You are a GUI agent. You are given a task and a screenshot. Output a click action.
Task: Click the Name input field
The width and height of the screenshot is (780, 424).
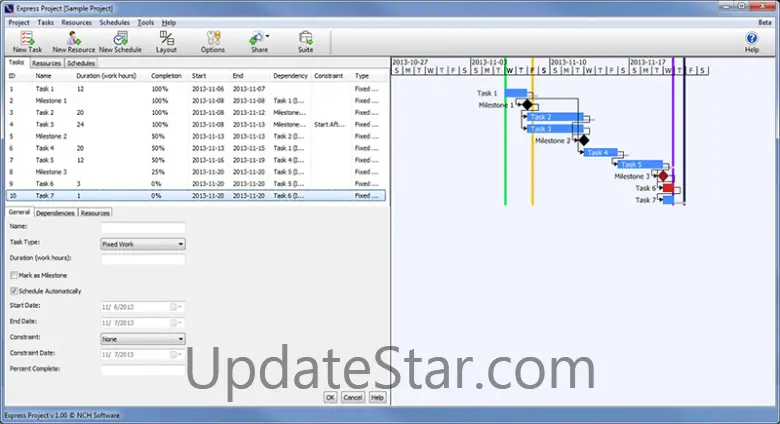click(x=143, y=228)
